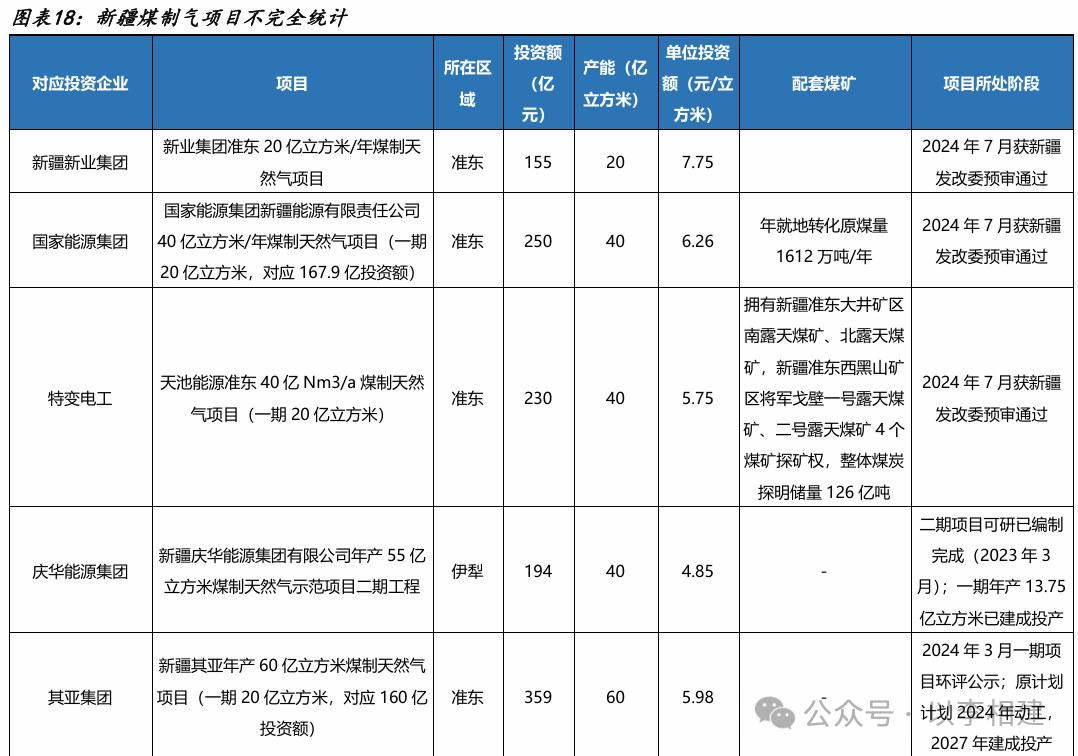Select capacity value 60
Image resolution: width=1078 pixels, height=756 pixels.
point(615,698)
